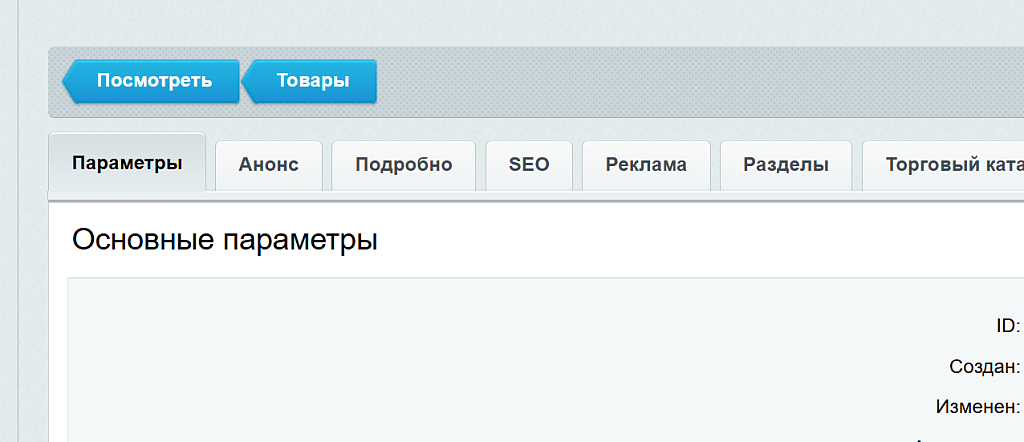Open the Разделы tab
1024x442 pixels.
(786, 166)
